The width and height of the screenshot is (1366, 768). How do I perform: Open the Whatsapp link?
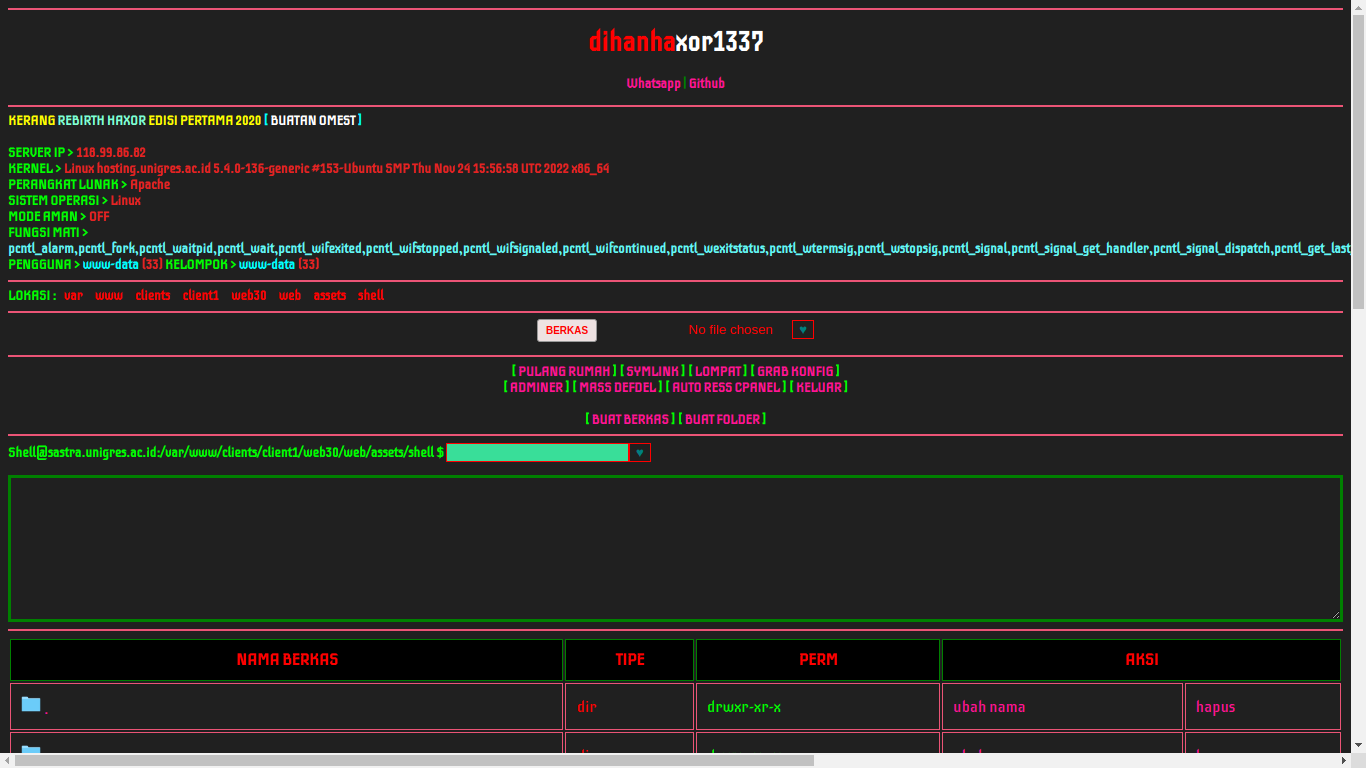click(653, 83)
